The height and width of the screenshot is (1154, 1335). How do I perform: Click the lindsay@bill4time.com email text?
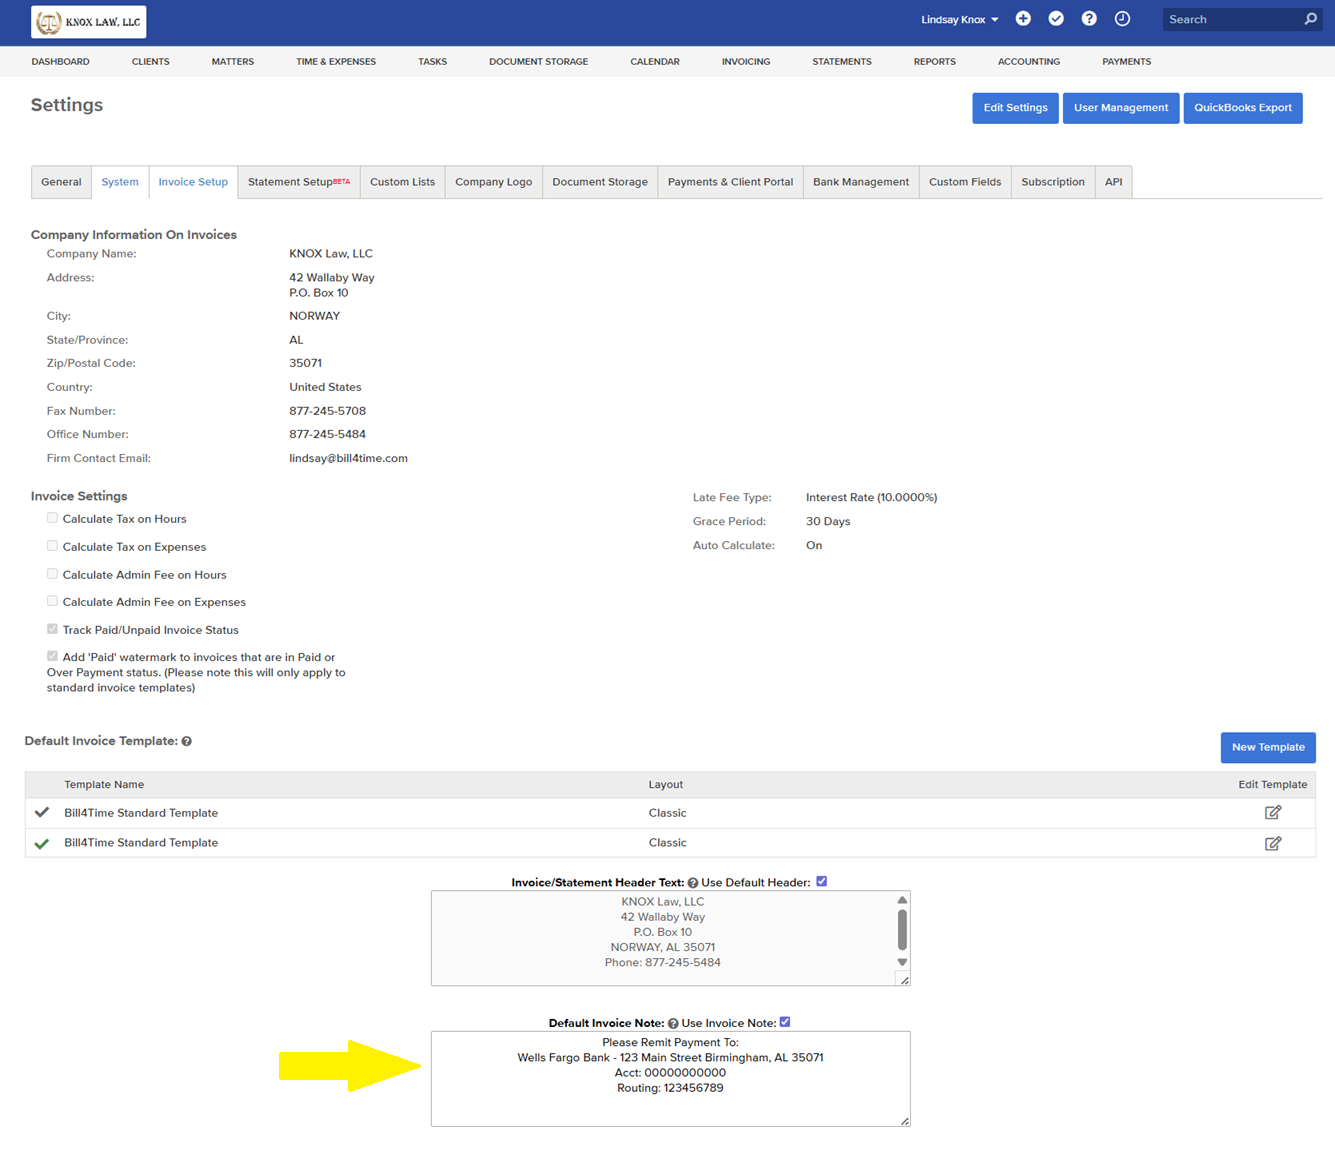tap(348, 458)
